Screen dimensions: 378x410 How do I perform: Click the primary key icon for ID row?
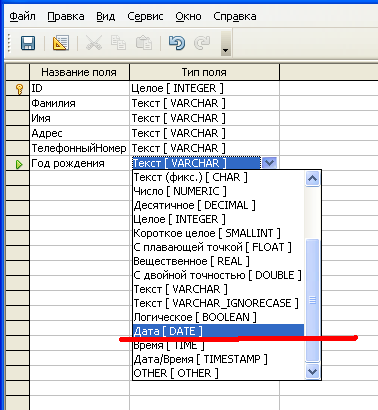(x=19, y=89)
